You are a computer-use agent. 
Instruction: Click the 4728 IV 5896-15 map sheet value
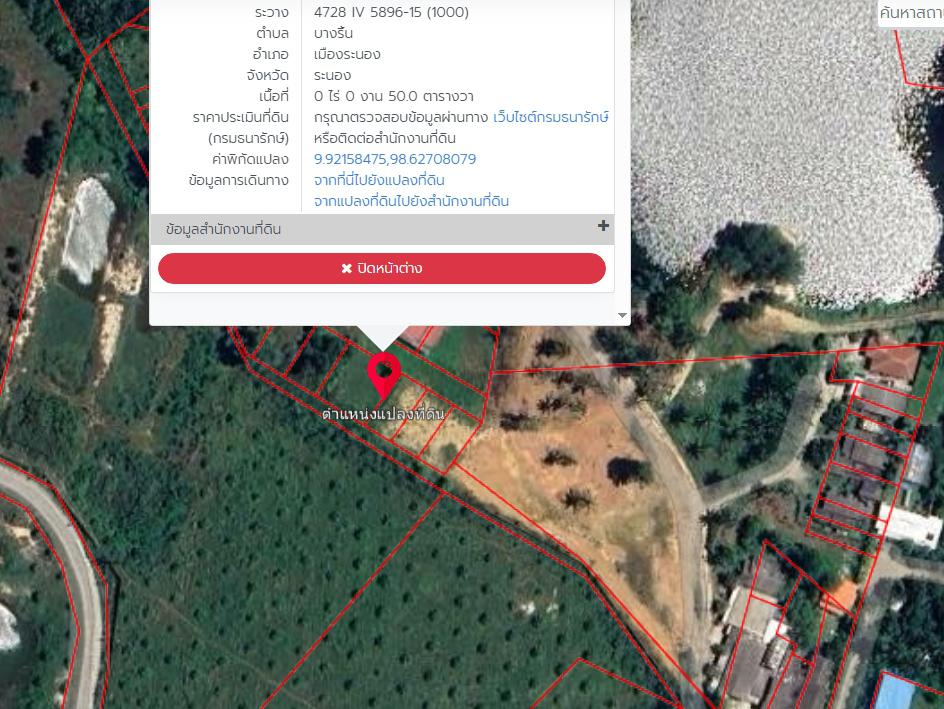(391, 12)
